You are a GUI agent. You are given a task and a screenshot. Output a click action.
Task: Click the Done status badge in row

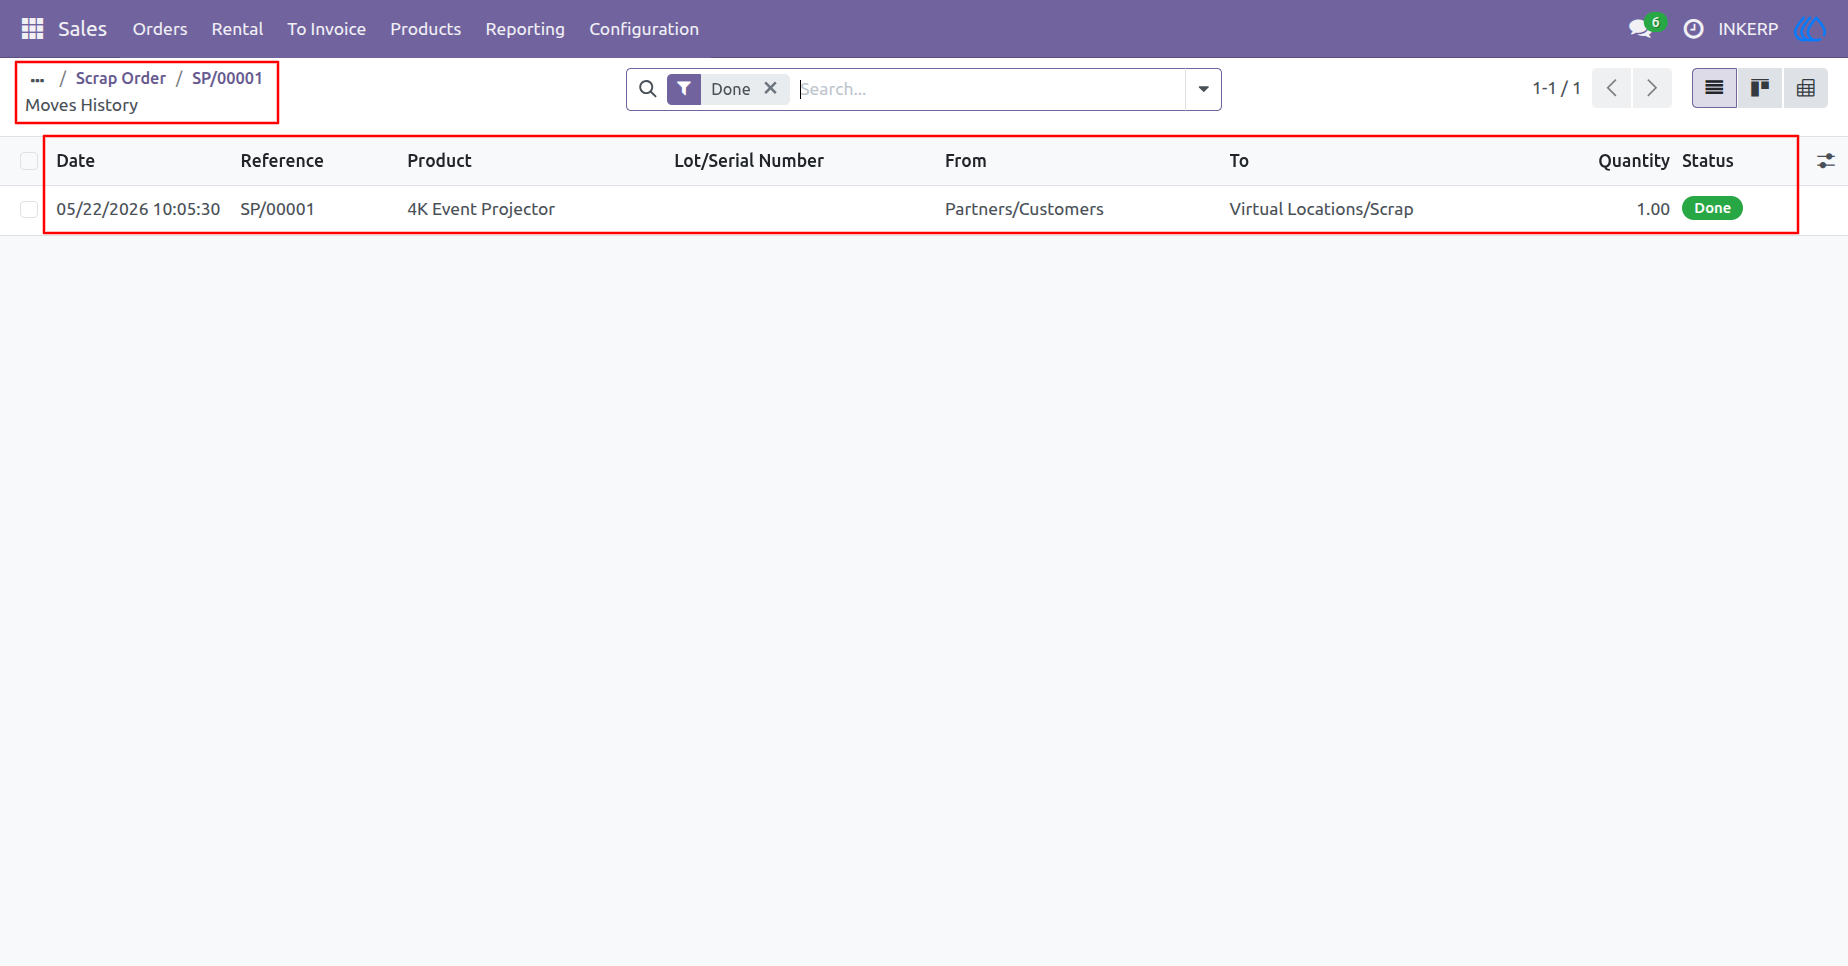pos(1712,208)
